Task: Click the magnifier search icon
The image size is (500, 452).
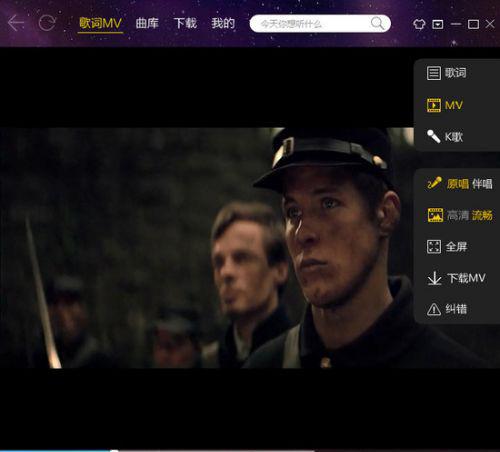Action: tap(377, 23)
